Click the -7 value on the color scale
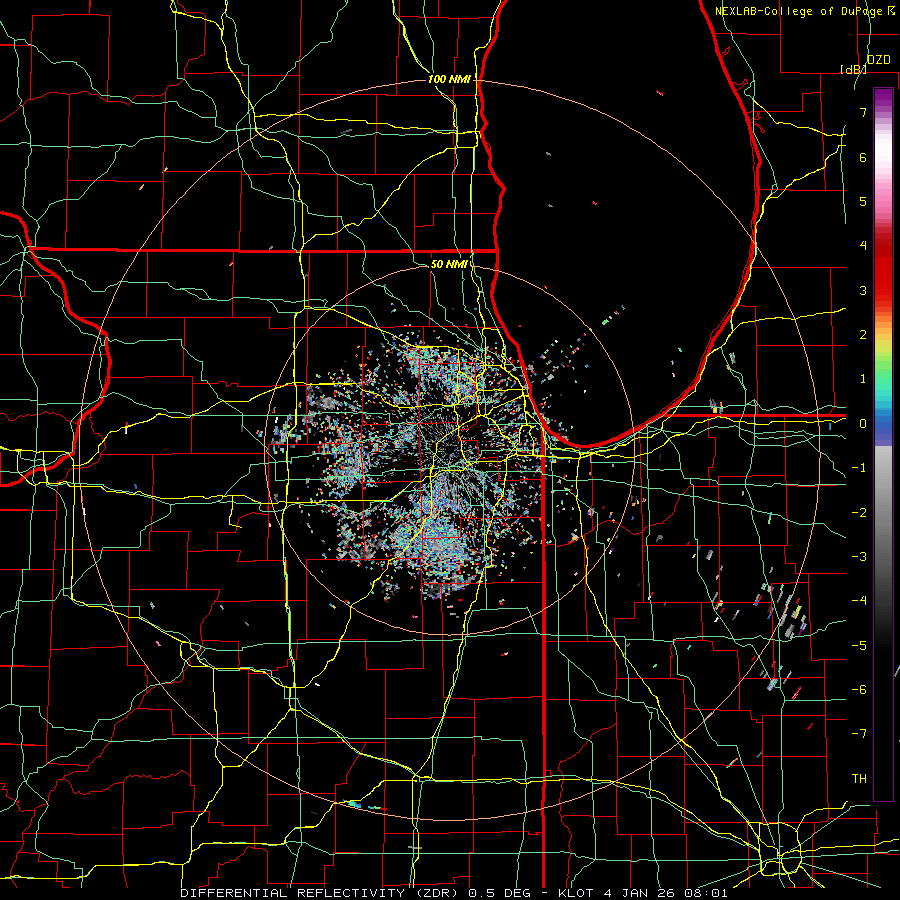The width and height of the screenshot is (900, 900). (859, 734)
